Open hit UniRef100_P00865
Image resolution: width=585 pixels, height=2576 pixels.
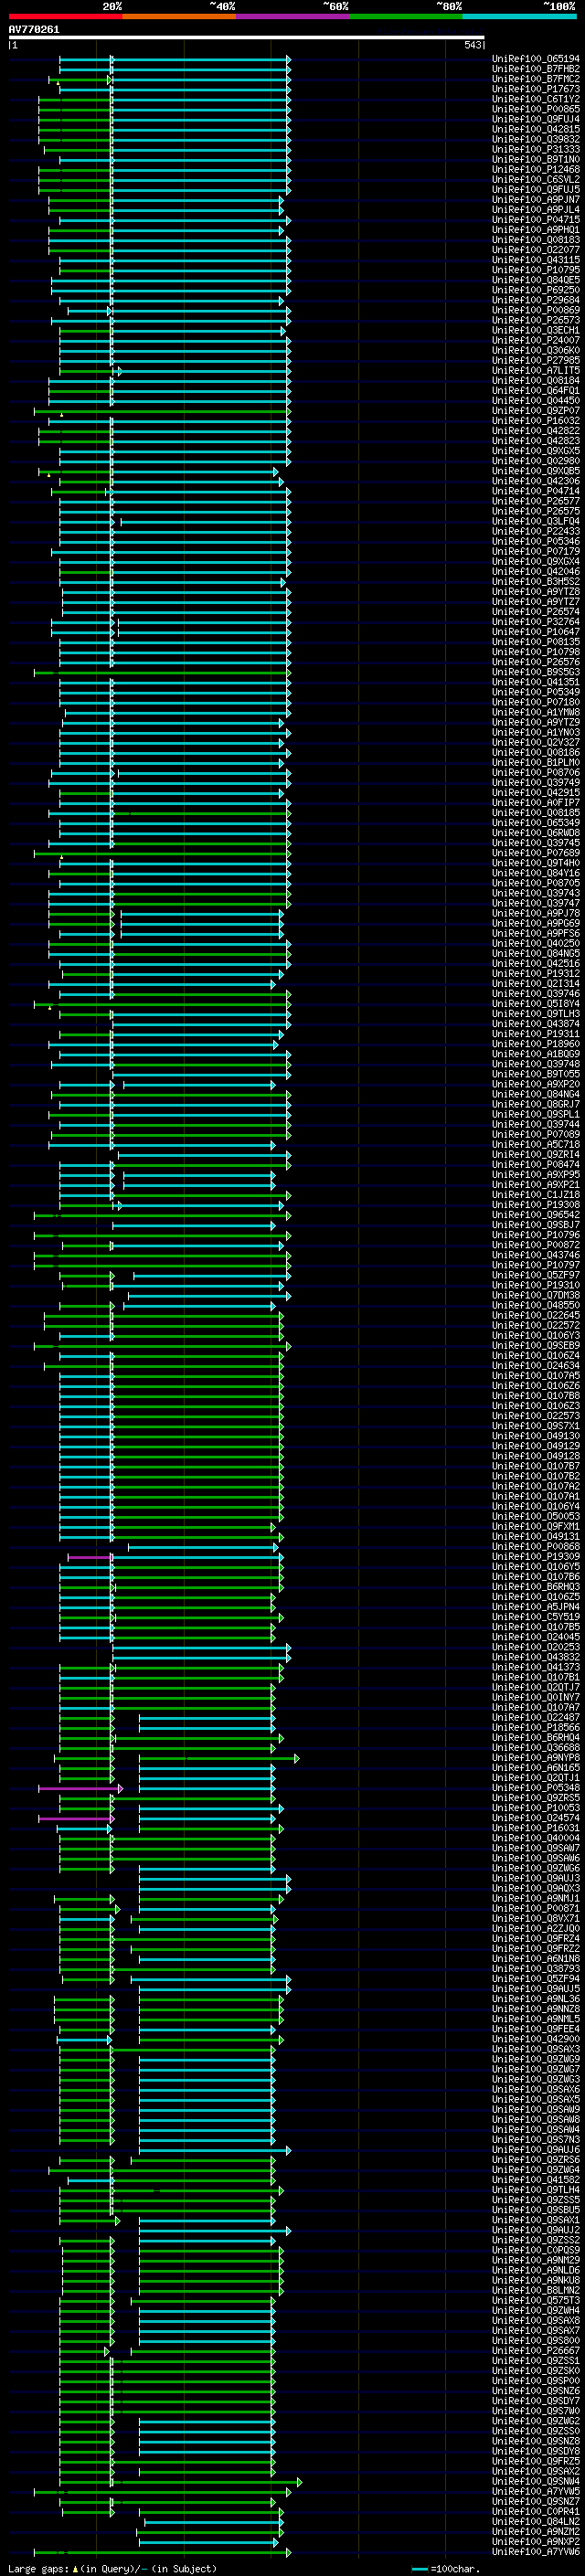pyautogui.click(x=535, y=109)
